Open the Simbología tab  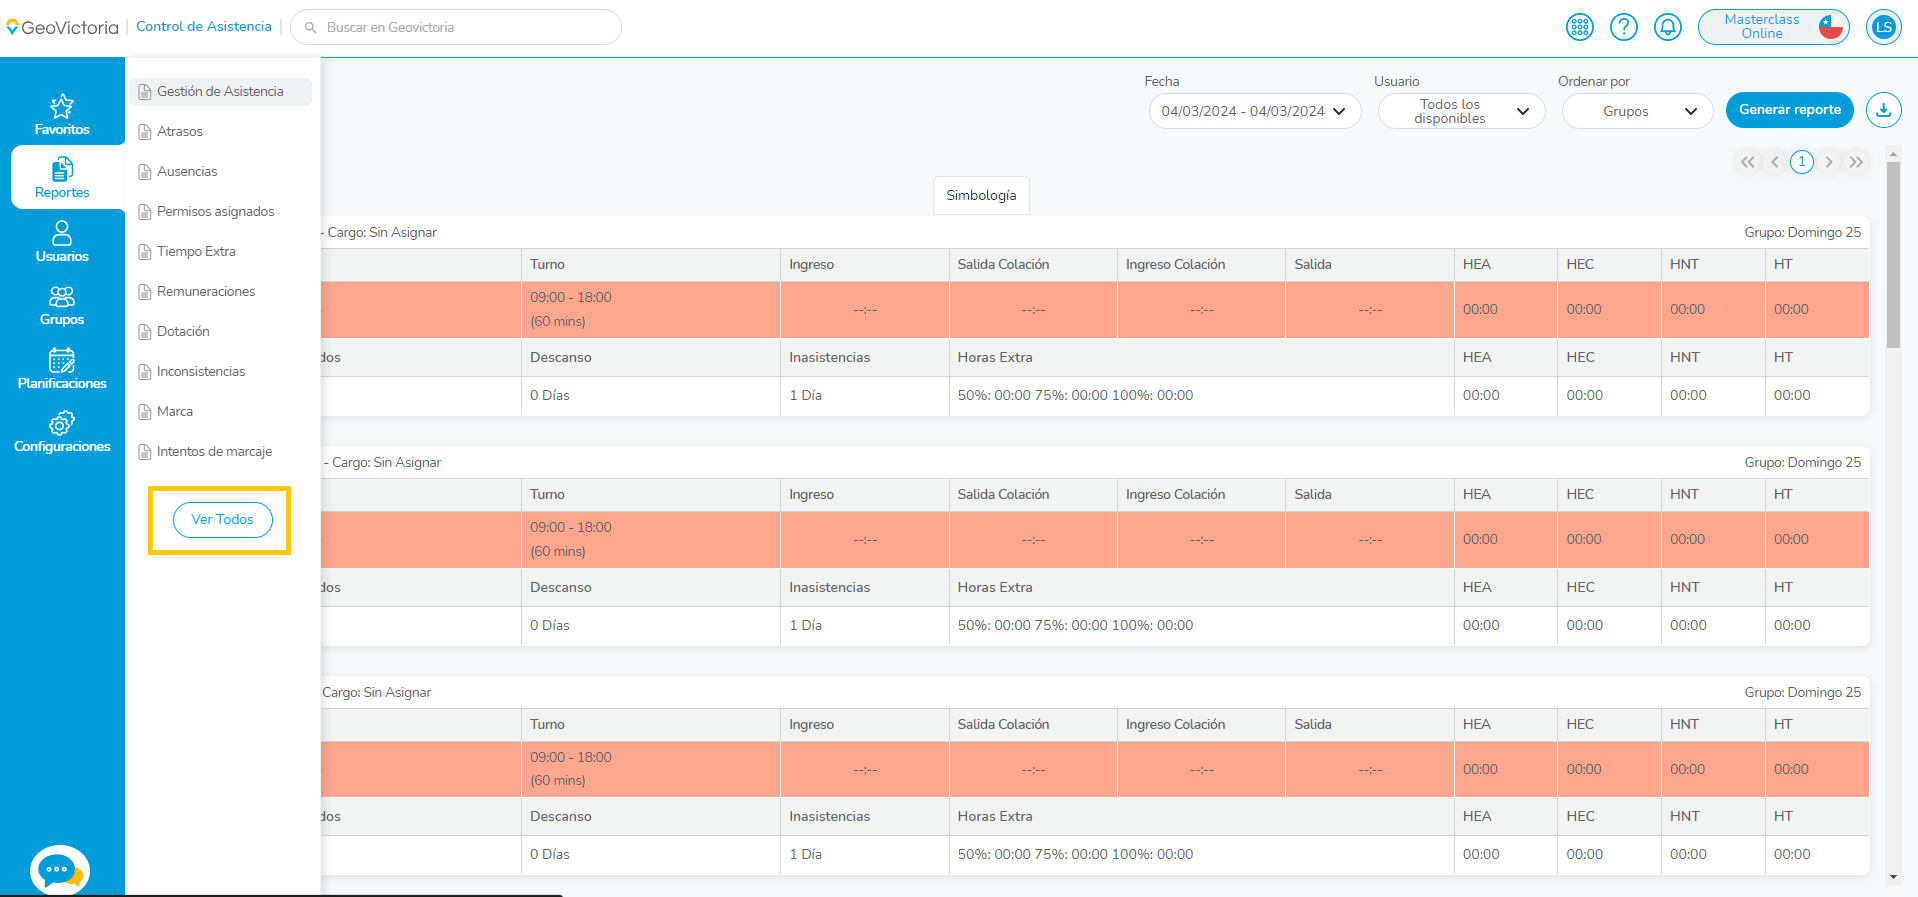tap(981, 195)
